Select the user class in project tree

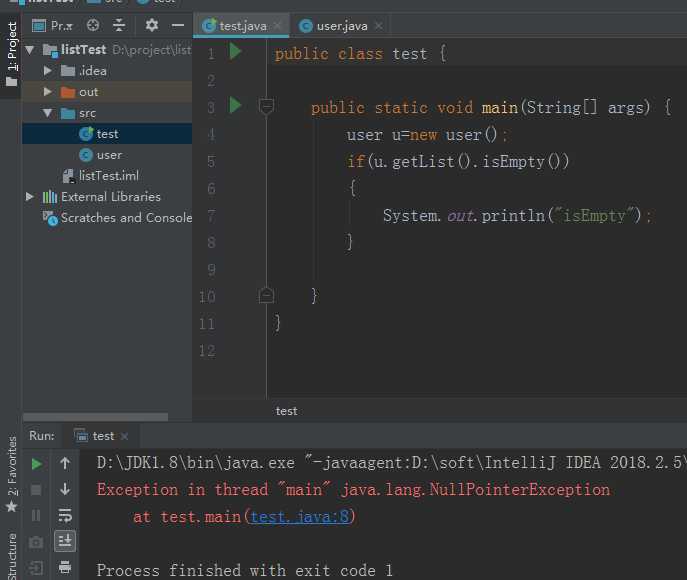(x=107, y=155)
